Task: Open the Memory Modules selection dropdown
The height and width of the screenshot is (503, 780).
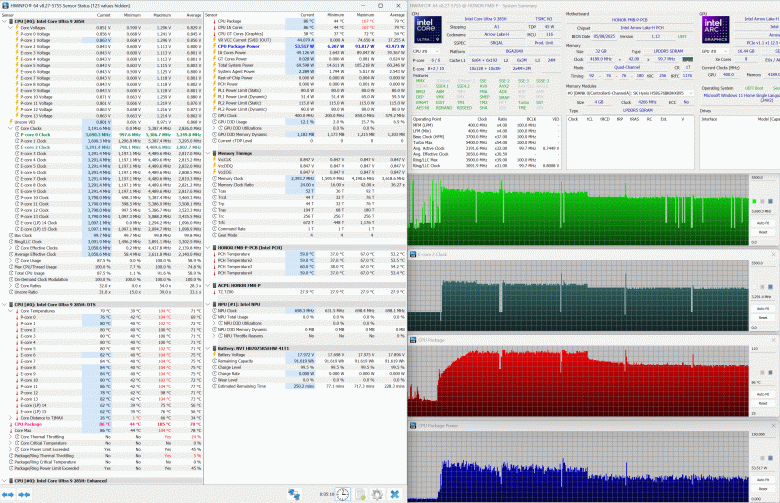Action: point(630,94)
